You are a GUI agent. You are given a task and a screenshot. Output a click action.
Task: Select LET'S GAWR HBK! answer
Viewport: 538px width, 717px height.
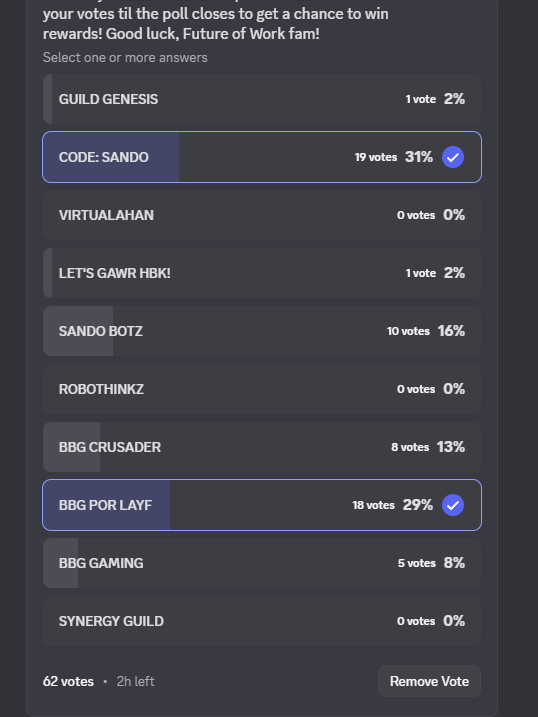click(262, 273)
